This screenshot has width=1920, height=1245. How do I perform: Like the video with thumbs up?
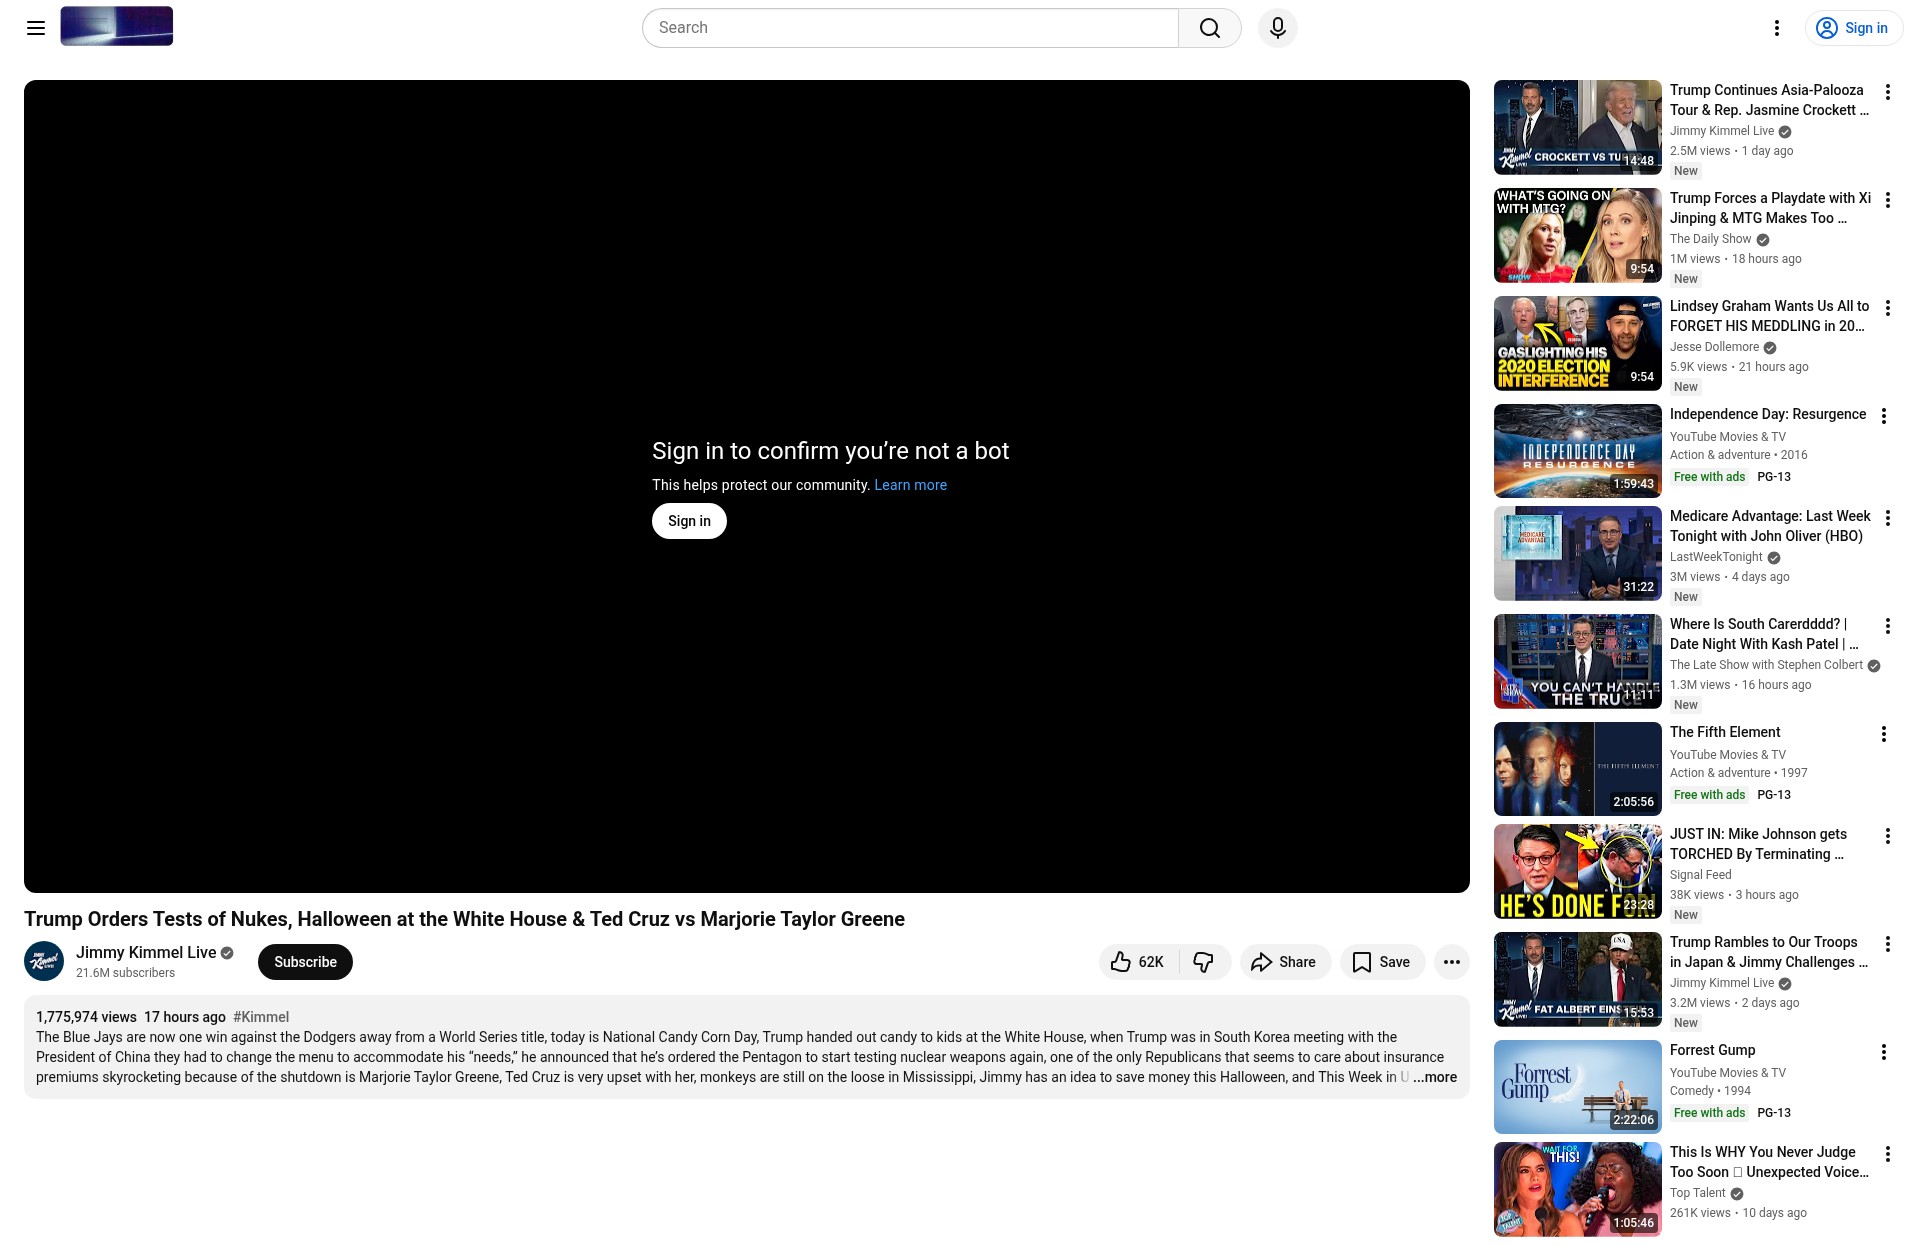pos(1138,962)
